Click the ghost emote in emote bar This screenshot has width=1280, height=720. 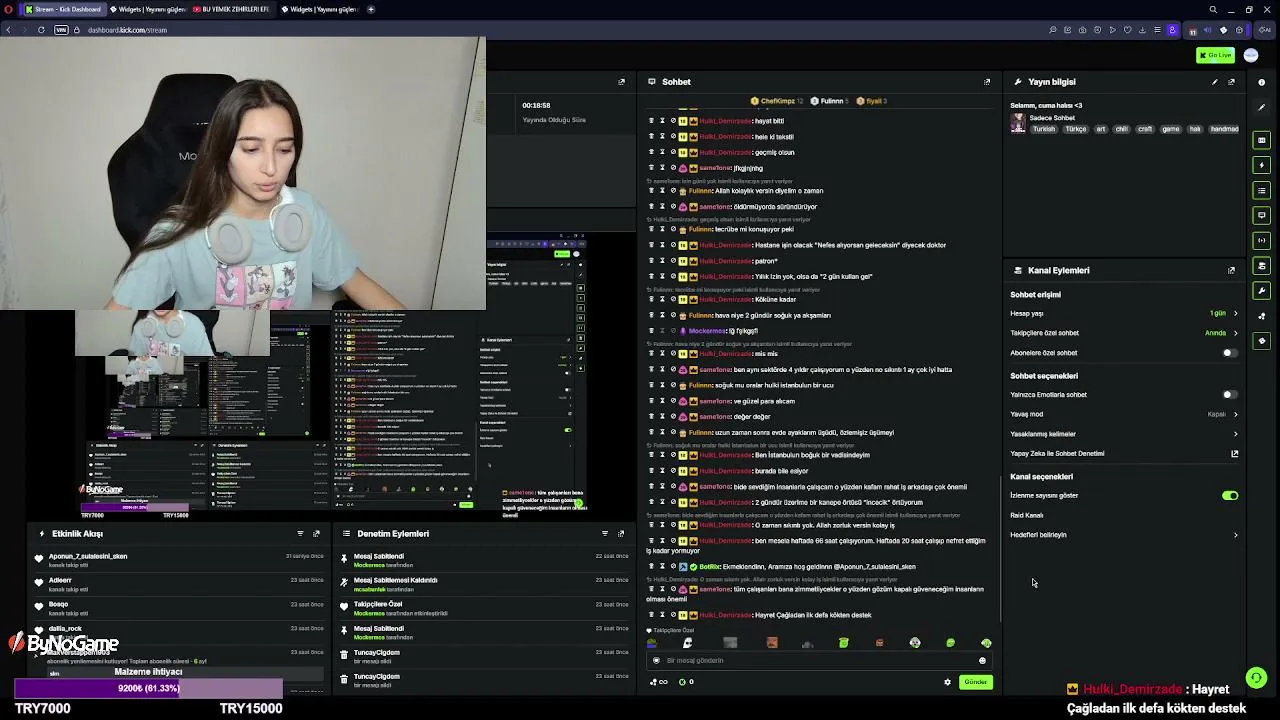687,643
